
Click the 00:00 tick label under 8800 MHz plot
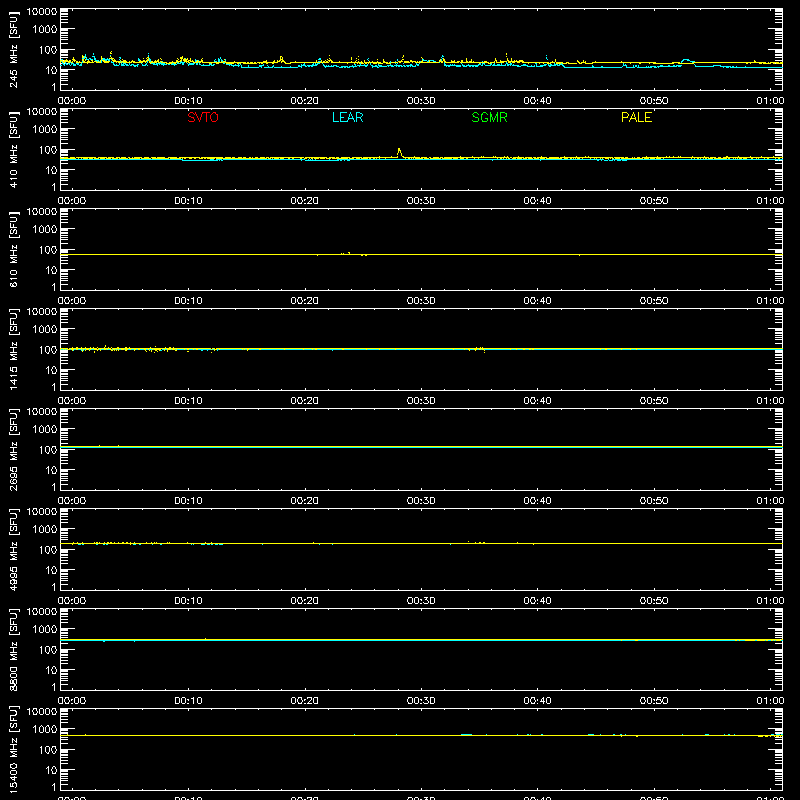pyautogui.click(x=72, y=701)
